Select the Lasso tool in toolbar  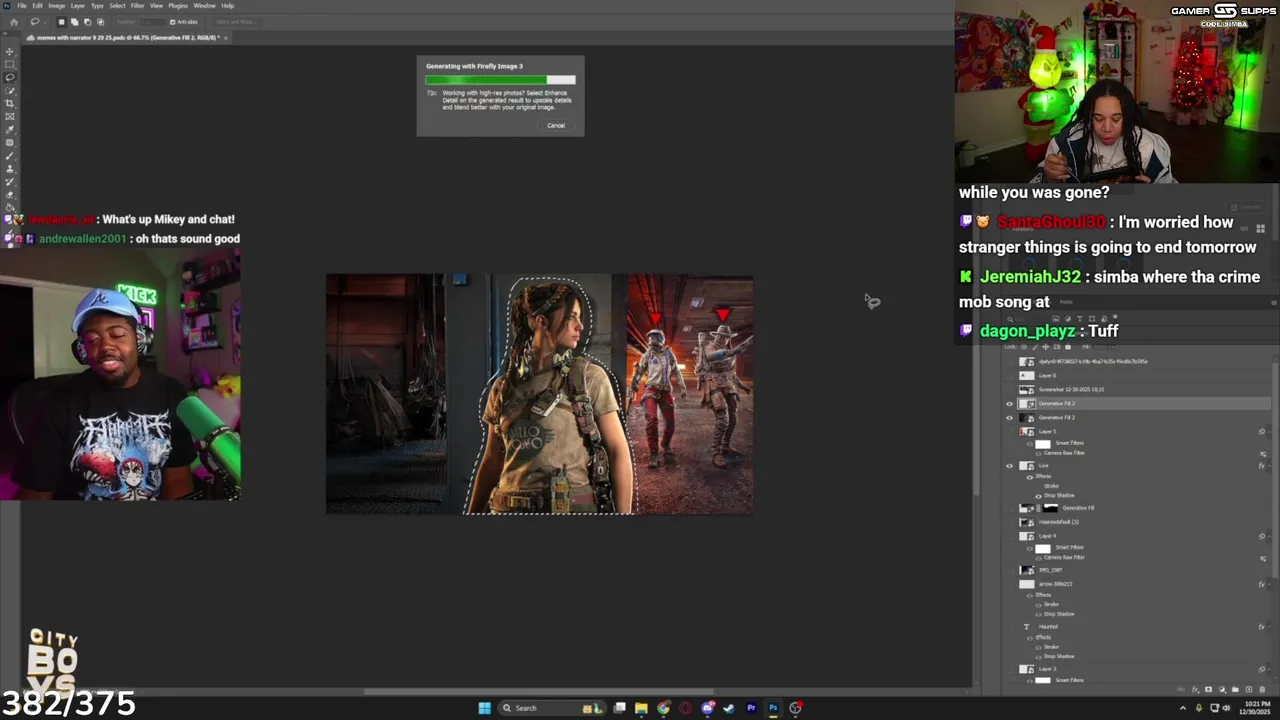[10, 77]
